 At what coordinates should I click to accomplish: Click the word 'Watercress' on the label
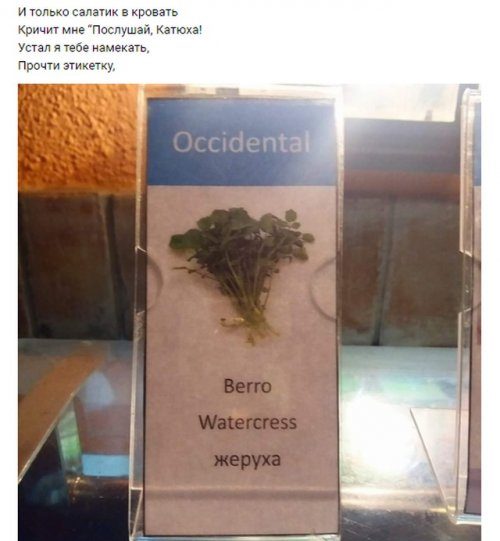tap(247, 422)
